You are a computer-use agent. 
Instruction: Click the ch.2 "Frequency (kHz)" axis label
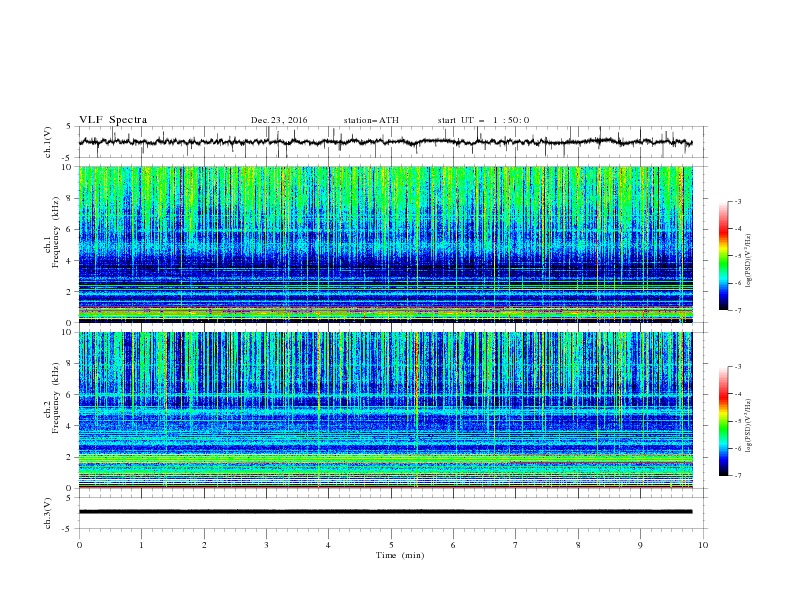click(56, 398)
